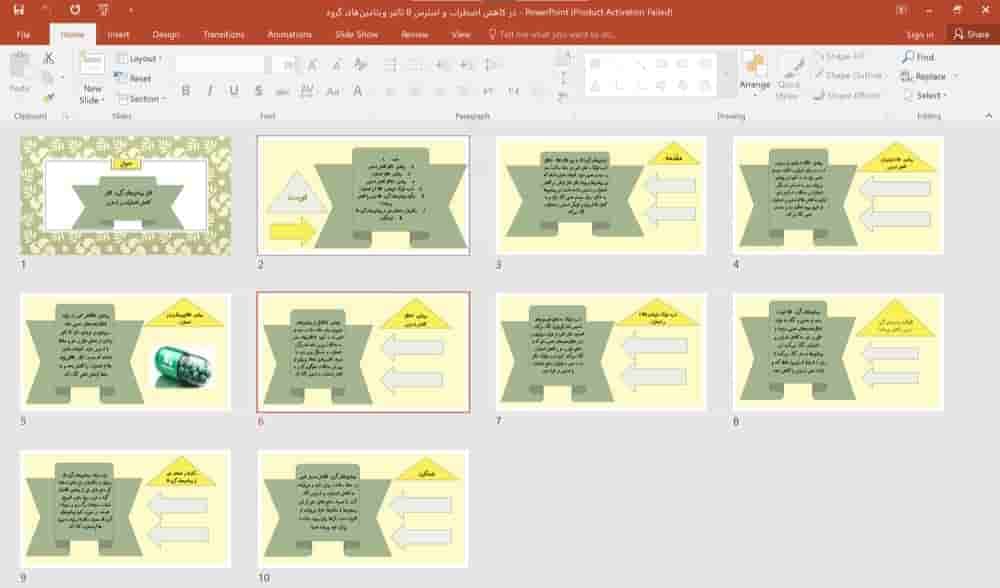Collapse the ribbon with the chevron

click(989, 116)
